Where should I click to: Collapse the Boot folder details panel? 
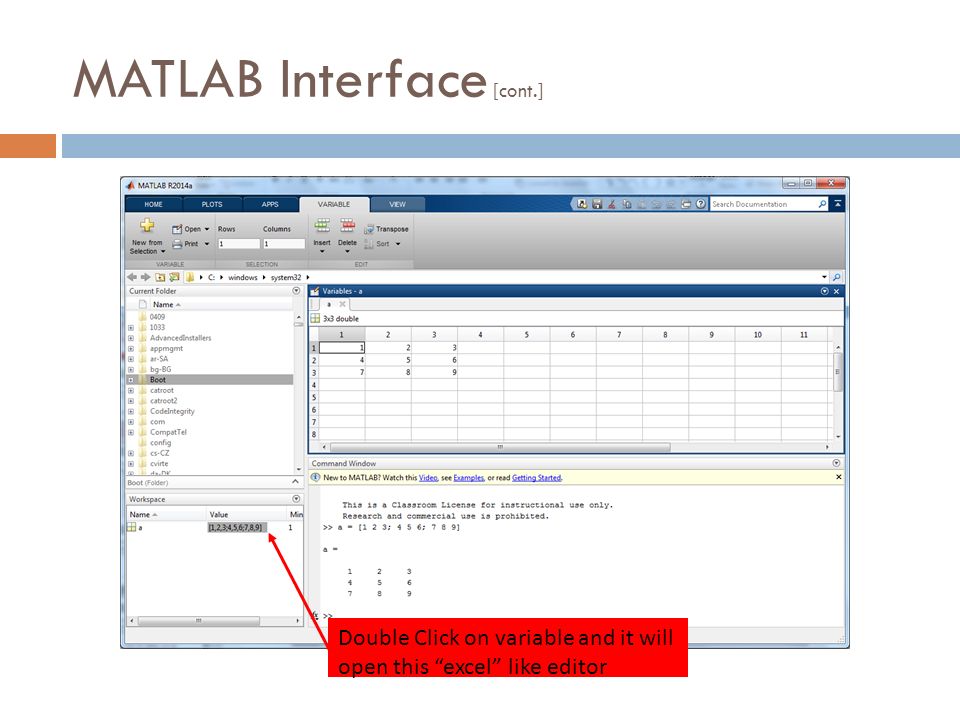[295, 482]
